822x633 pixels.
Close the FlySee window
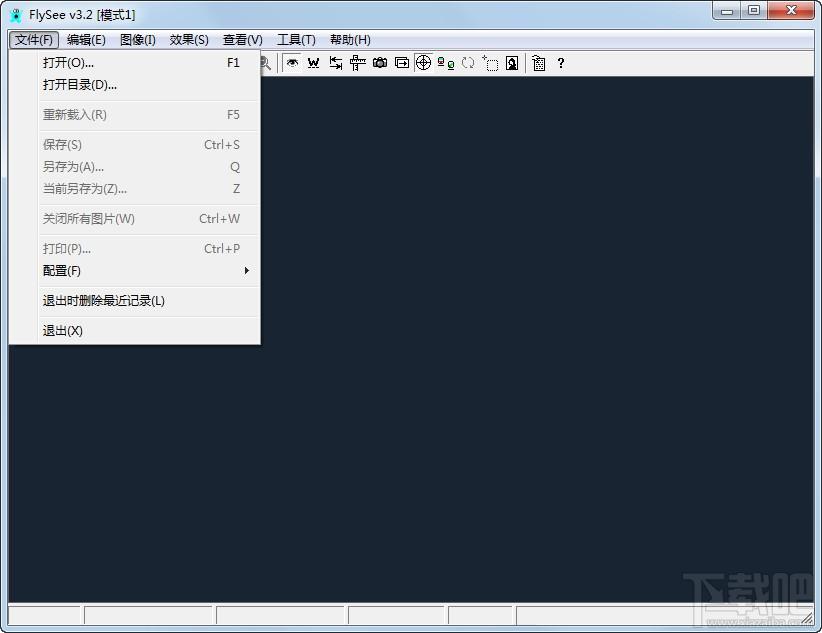pyautogui.click(x=791, y=10)
